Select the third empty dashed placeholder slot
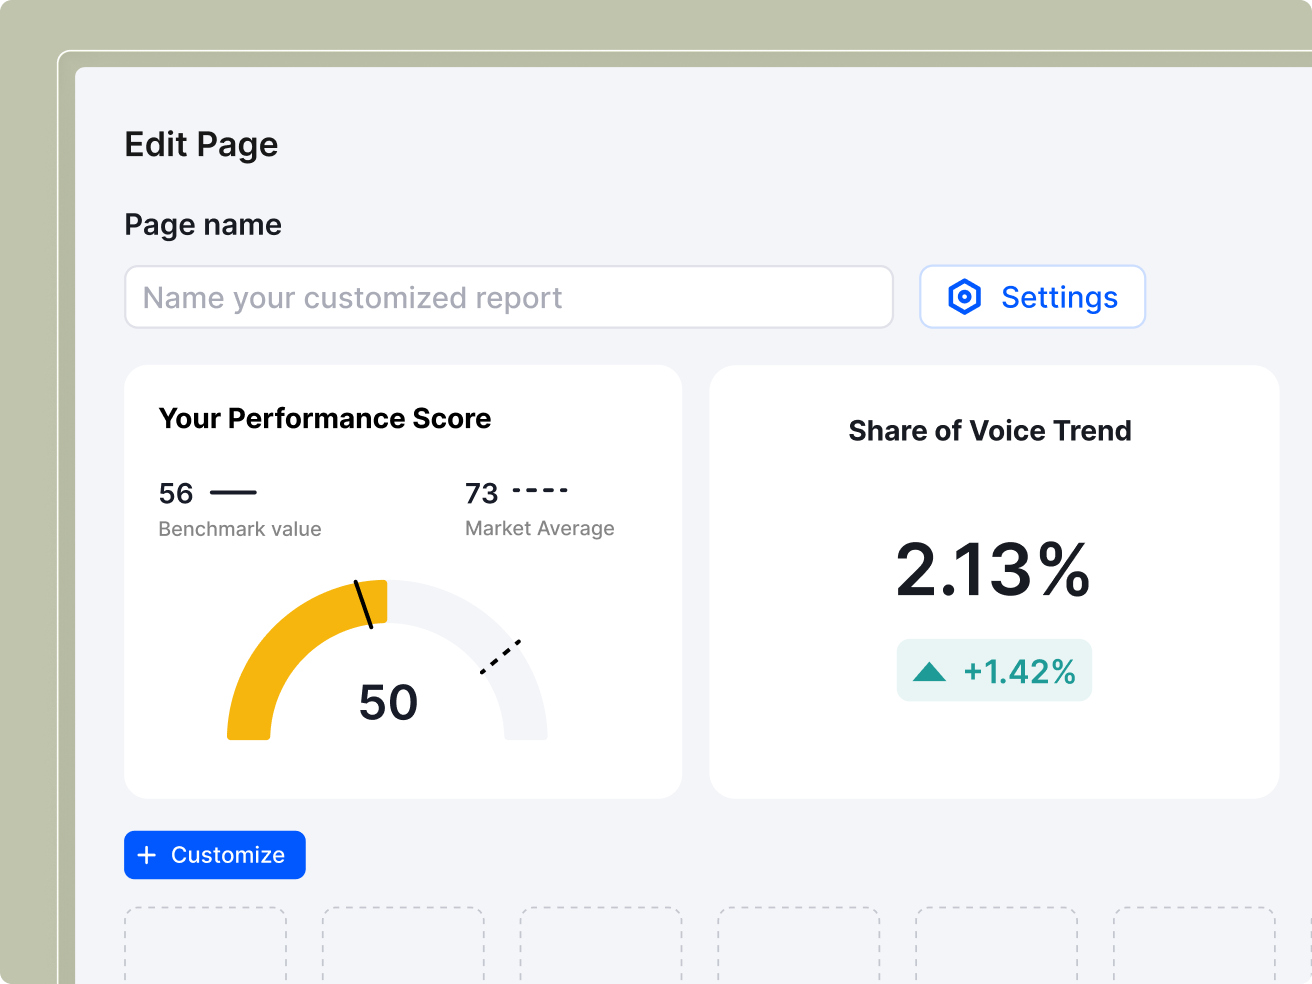This screenshot has height=984, width=1312. 601,945
